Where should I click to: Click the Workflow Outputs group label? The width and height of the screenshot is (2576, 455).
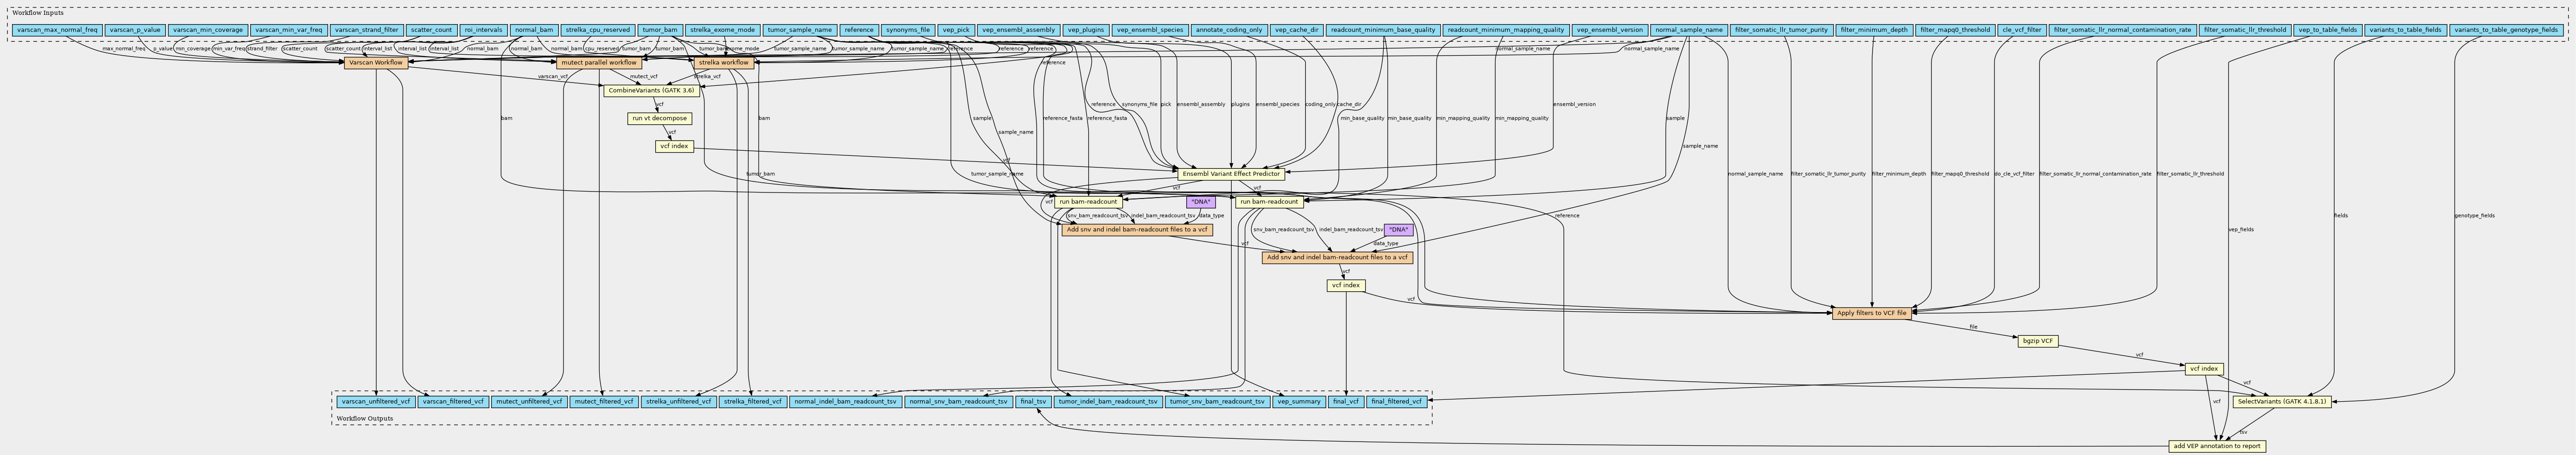tap(365, 418)
